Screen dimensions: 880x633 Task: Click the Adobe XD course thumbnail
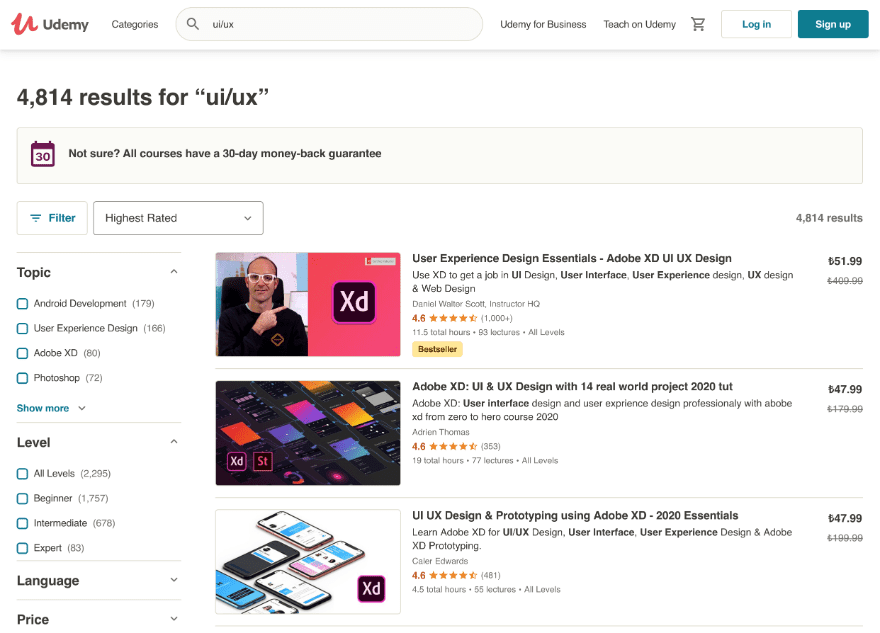click(x=307, y=433)
